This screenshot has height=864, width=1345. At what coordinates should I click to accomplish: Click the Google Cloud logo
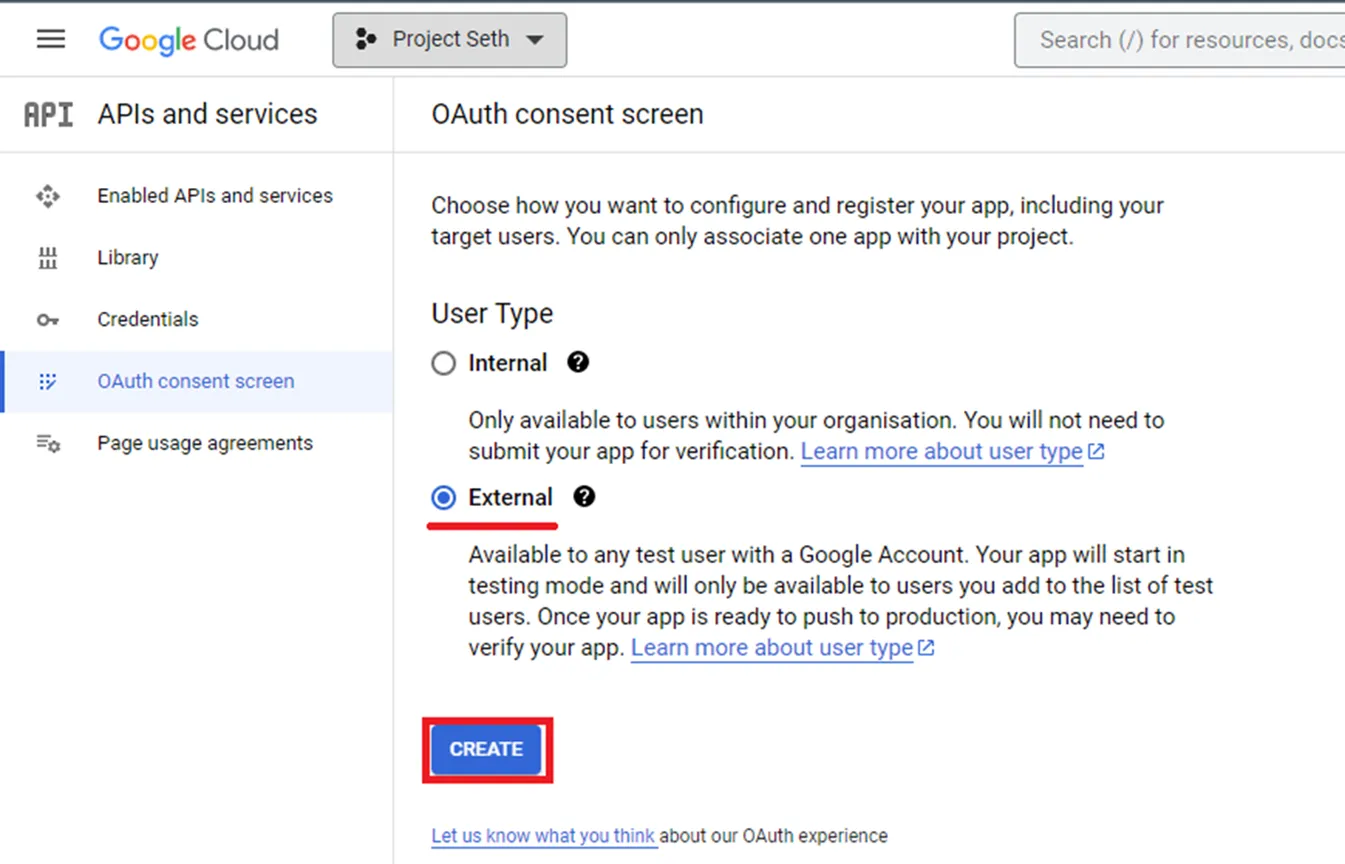click(x=188, y=40)
